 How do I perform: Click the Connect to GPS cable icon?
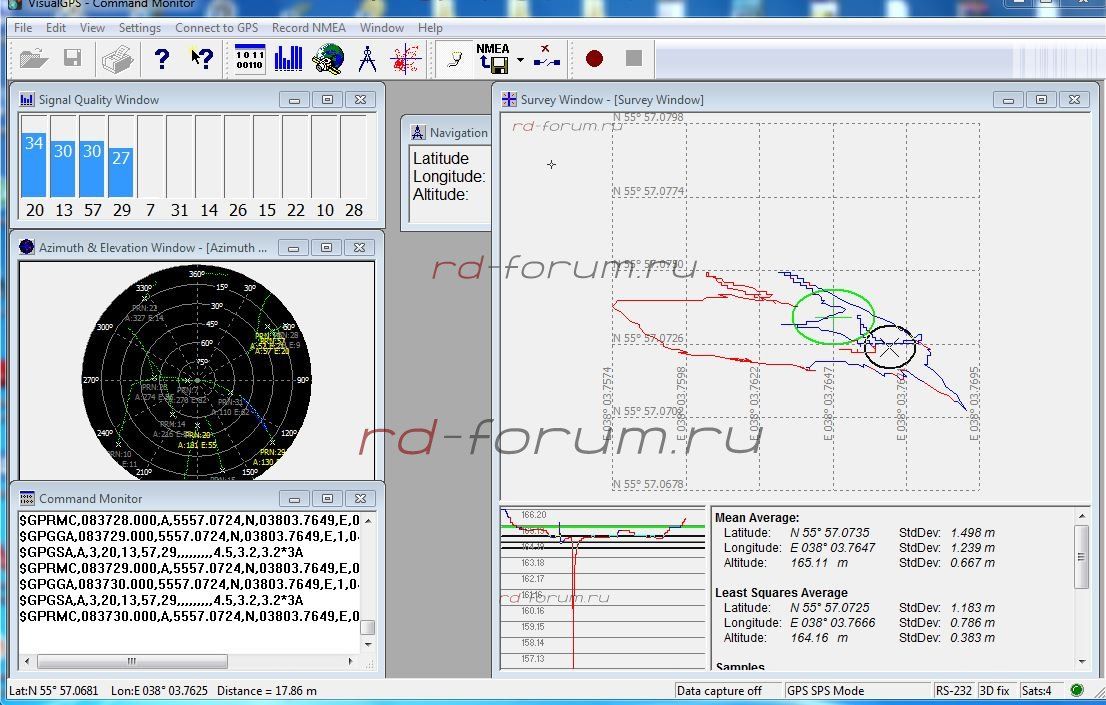coord(455,59)
